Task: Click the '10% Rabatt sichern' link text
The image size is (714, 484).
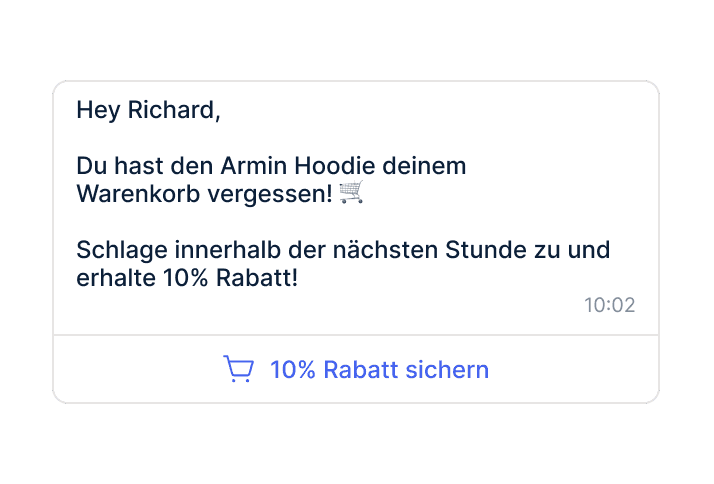Action: click(x=379, y=369)
